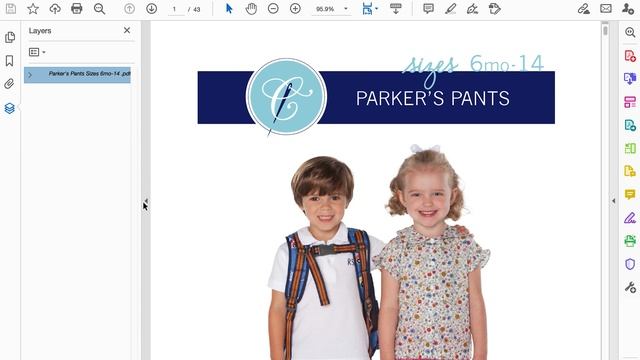Open Export PDF tool
The width and height of the screenshot is (640, 360).
coord(630,78)
